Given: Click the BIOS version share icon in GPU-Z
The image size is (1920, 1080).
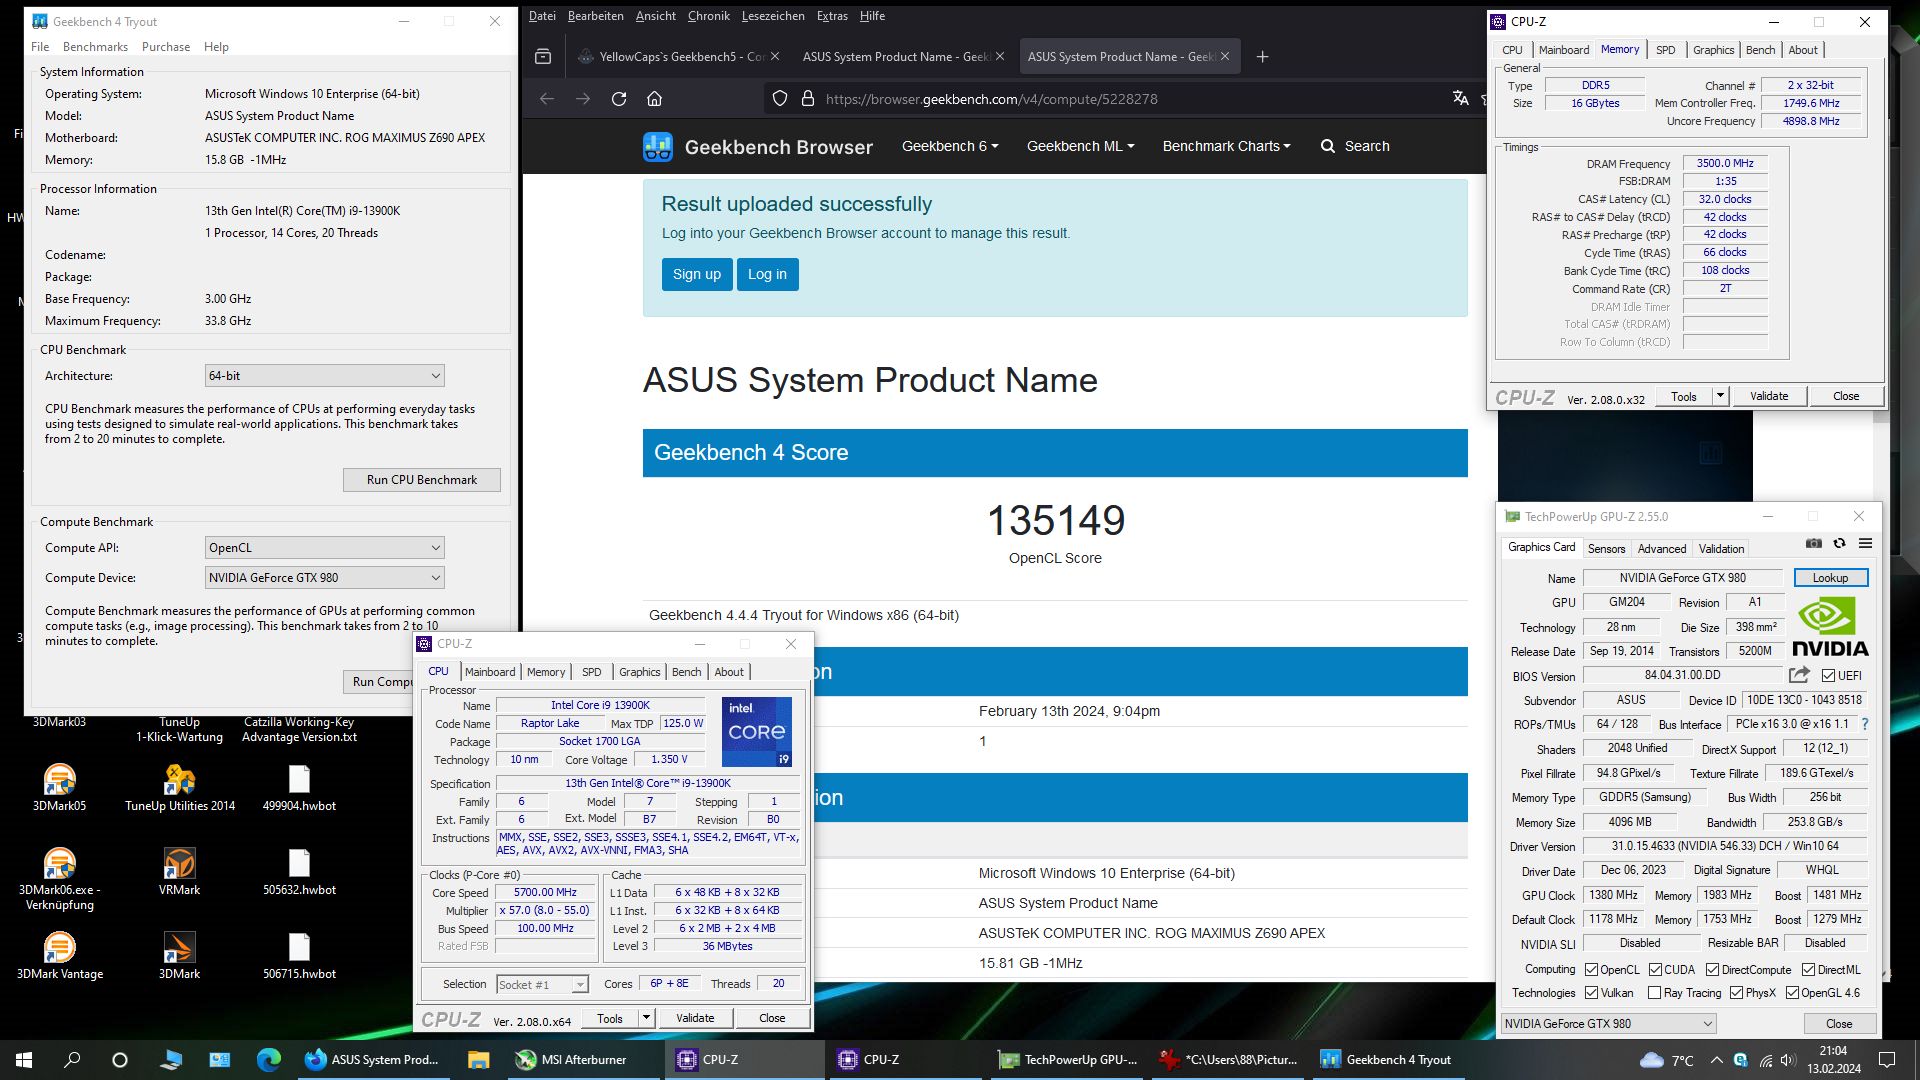Looking at the screenshot, I should tap(1799, 675).
